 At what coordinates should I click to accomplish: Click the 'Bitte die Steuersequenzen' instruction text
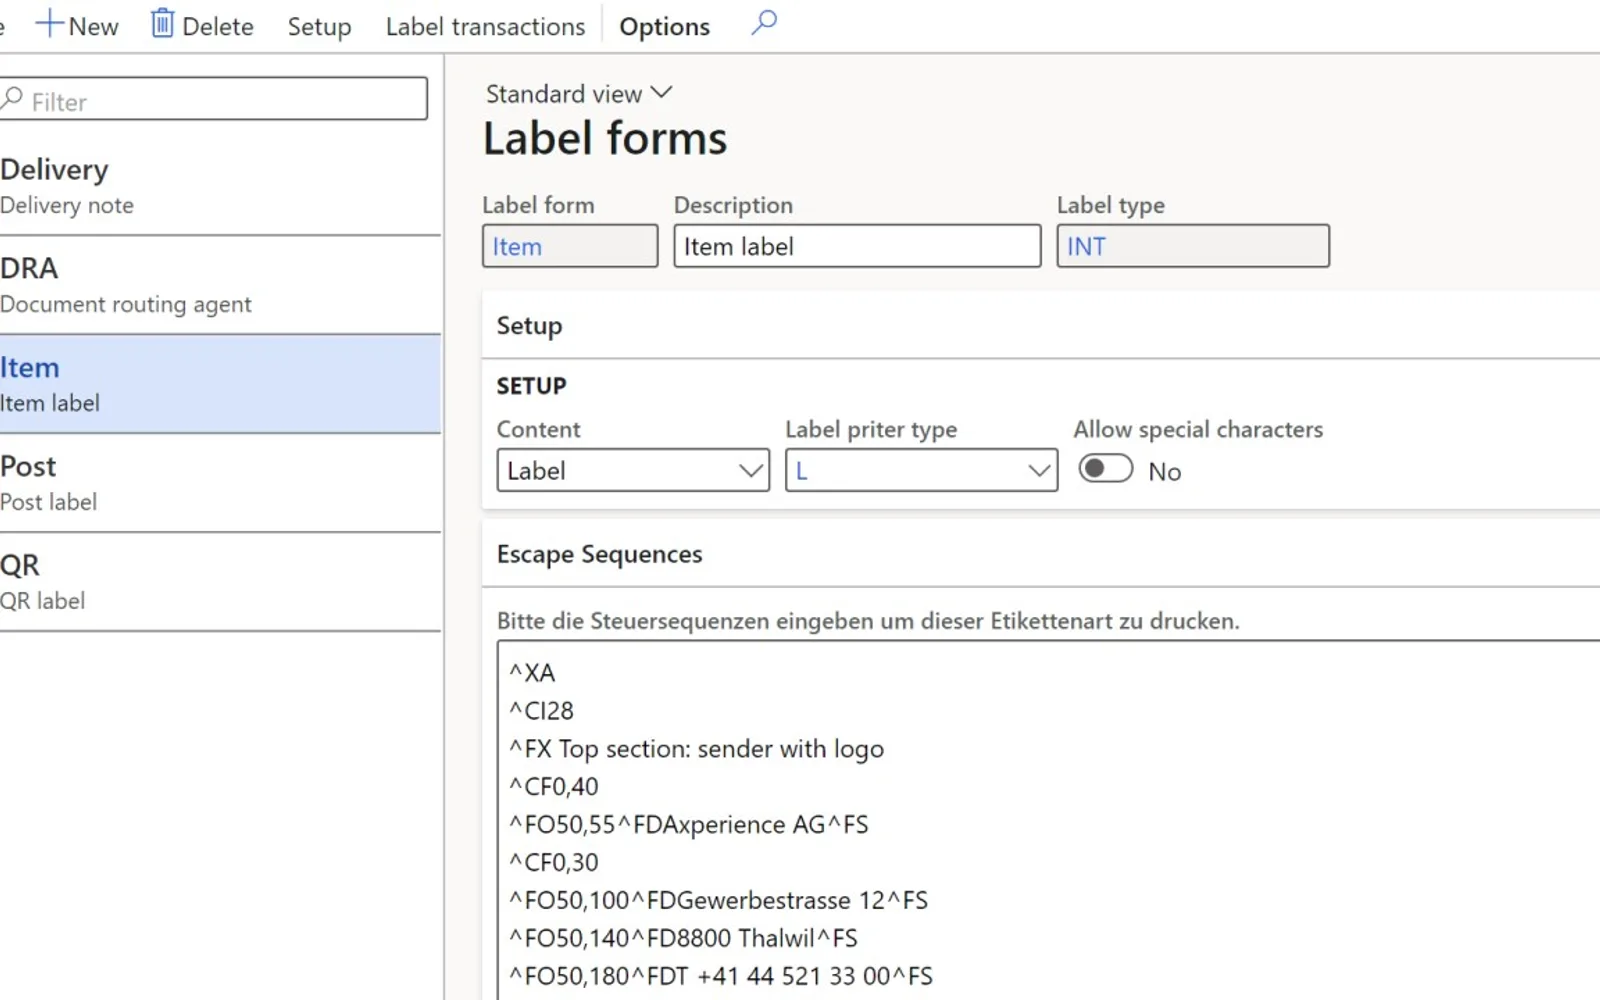[x=868, y=621]
